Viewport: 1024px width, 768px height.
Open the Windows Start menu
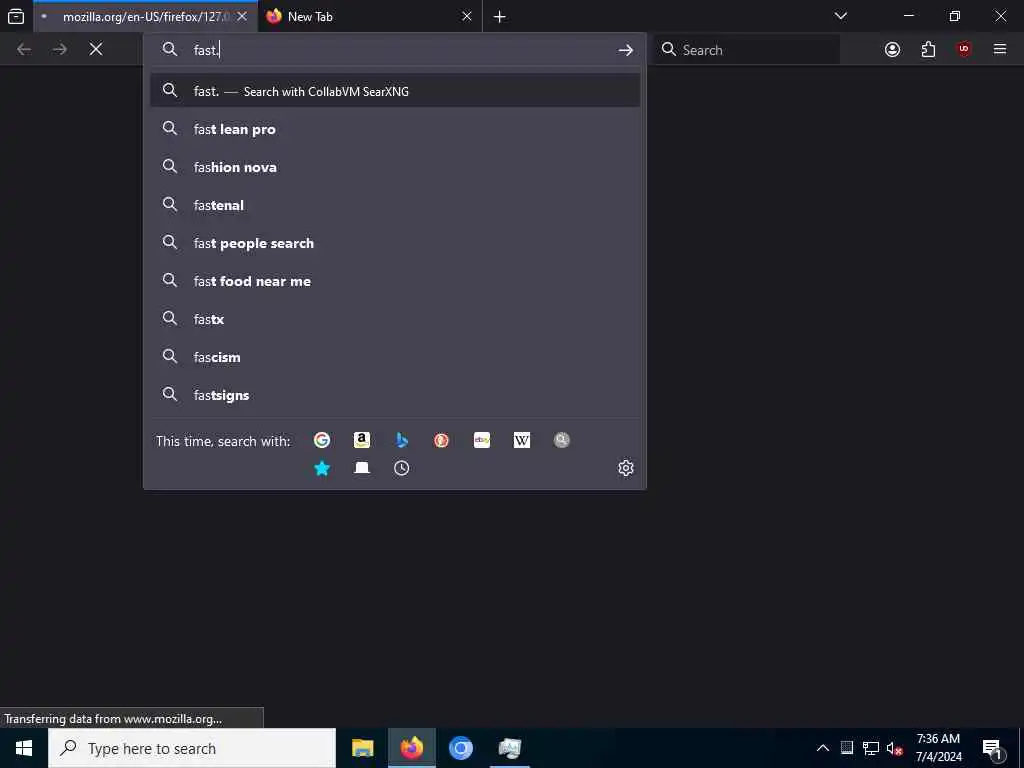[24, 748]
